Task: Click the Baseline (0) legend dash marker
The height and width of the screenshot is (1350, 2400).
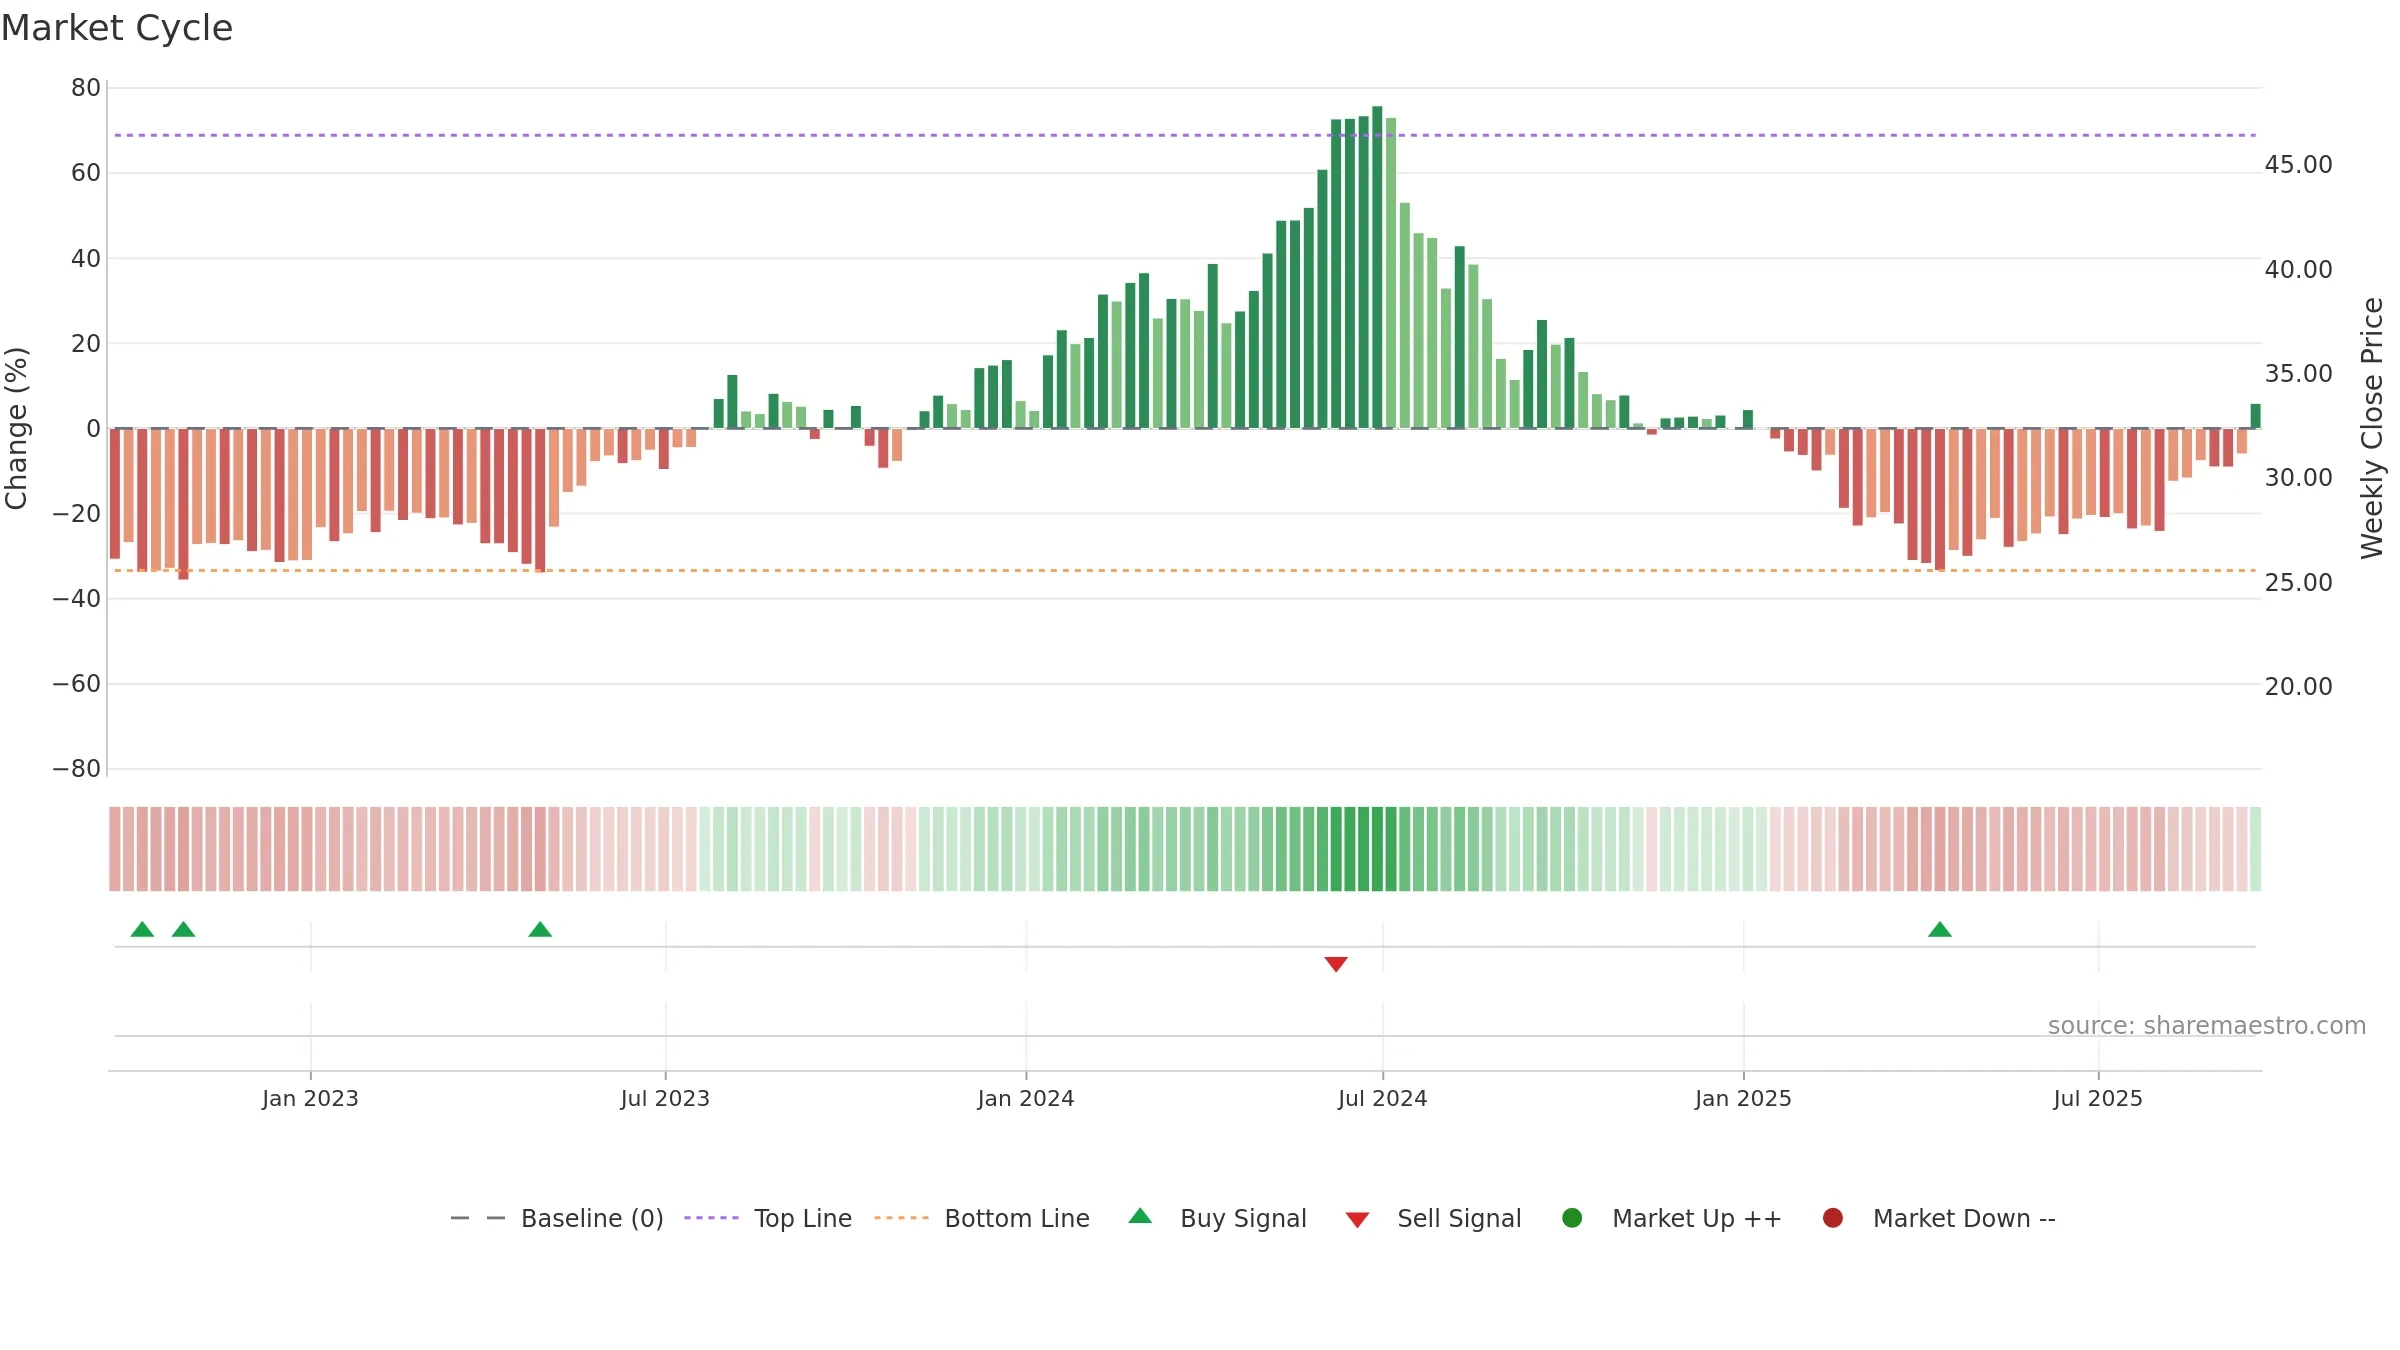Action: [x=478, y=1218]
